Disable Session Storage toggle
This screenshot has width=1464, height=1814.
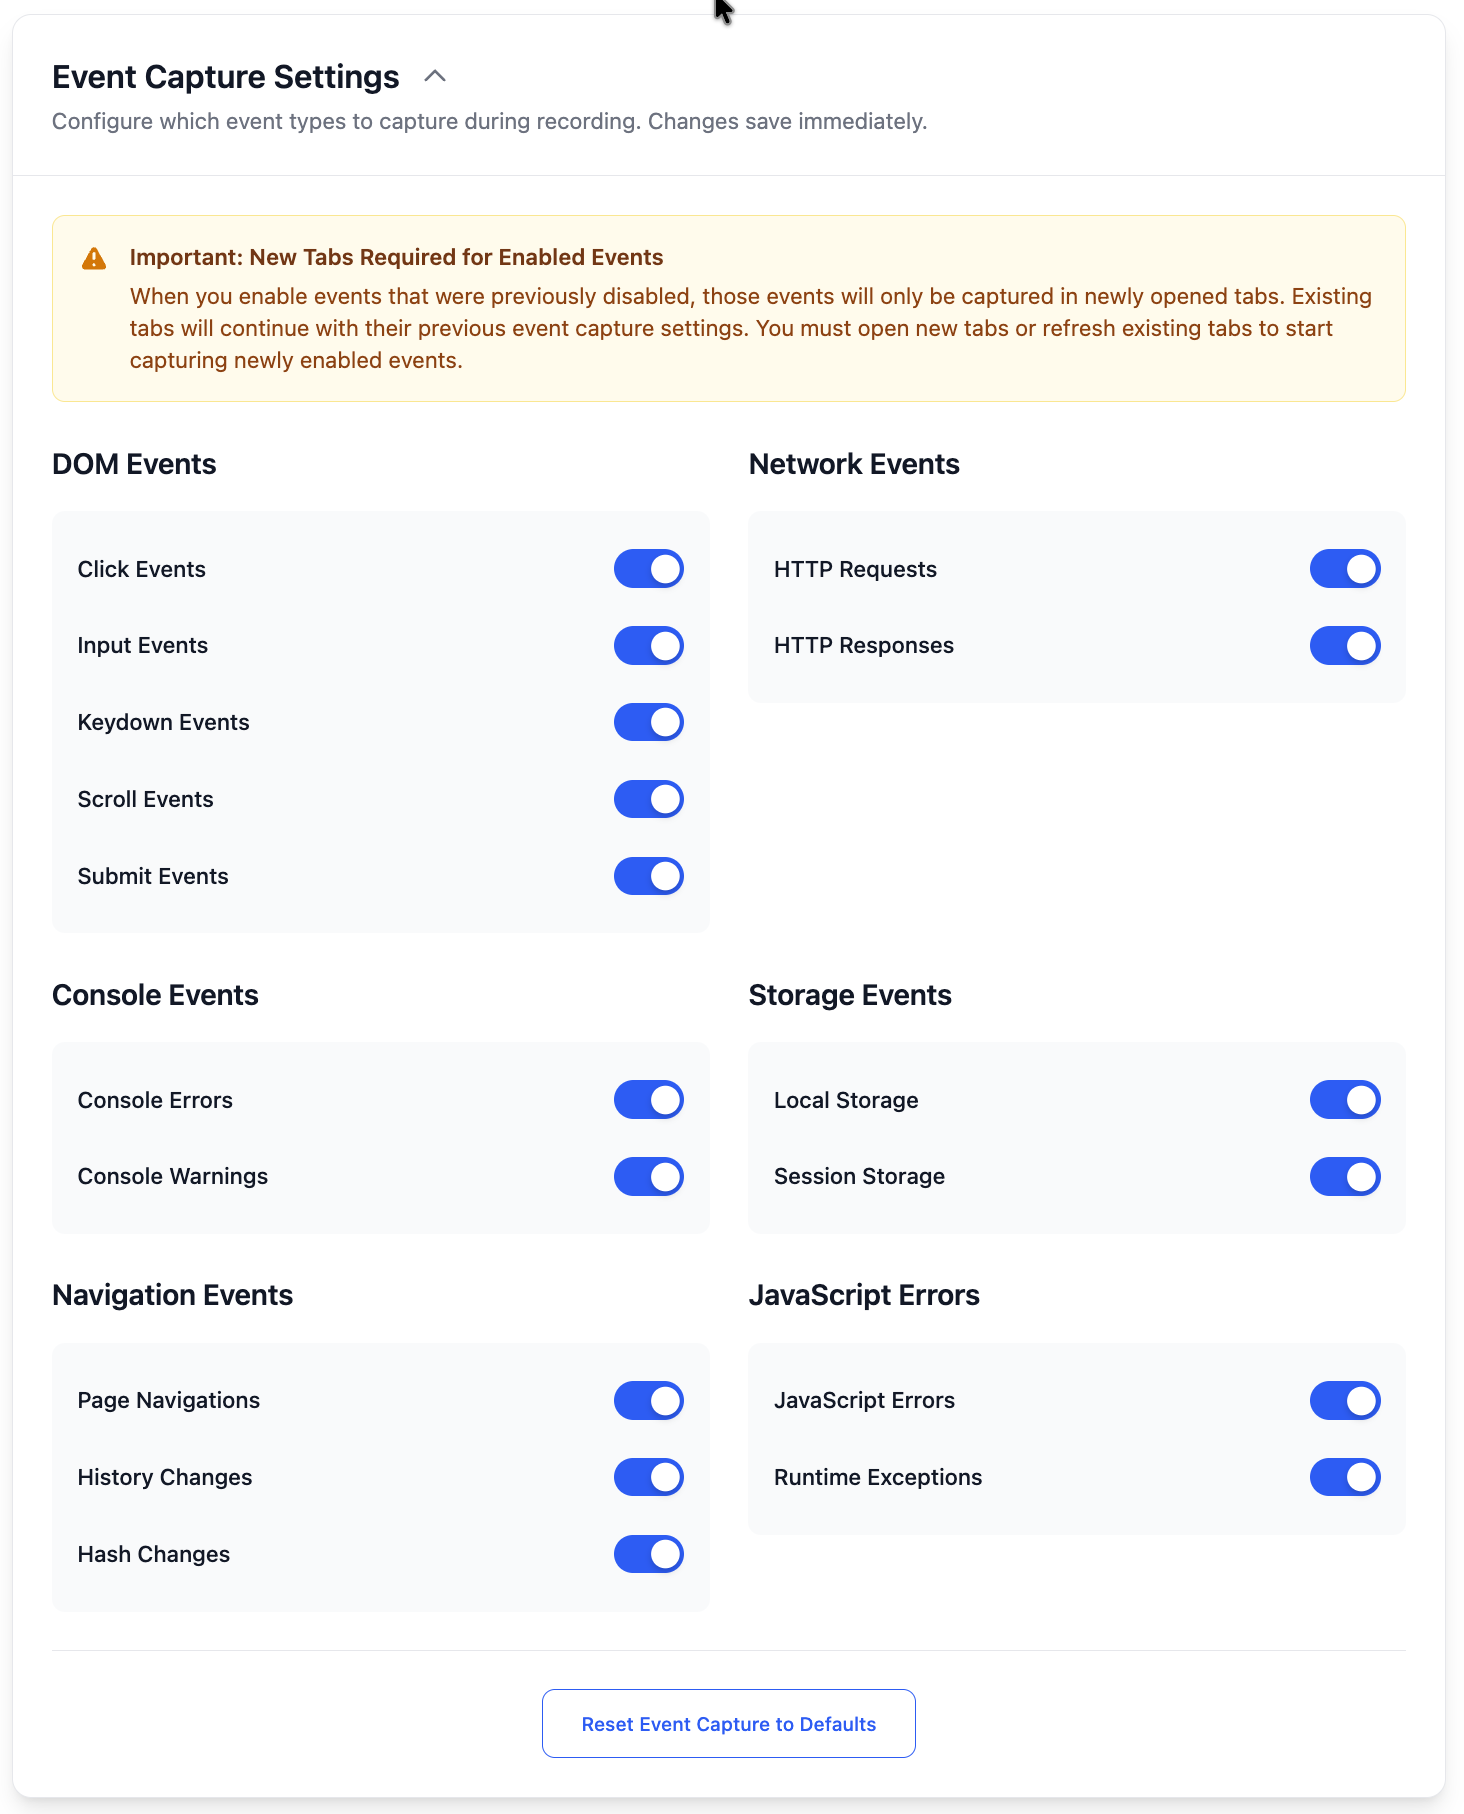click(1344, 1177)
